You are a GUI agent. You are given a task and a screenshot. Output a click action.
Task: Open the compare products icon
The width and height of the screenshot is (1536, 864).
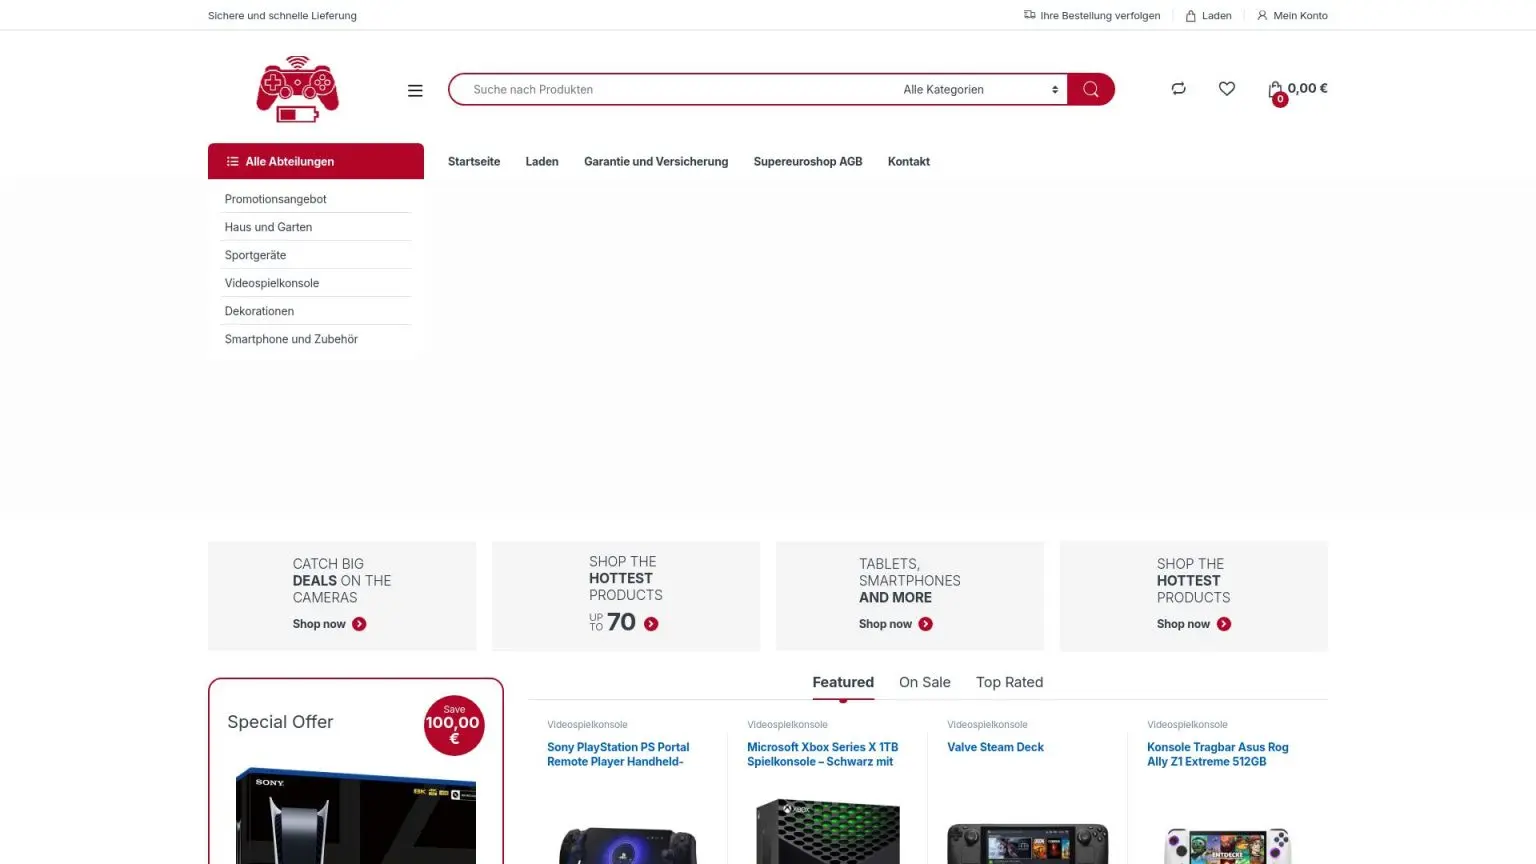(1178, 89)
